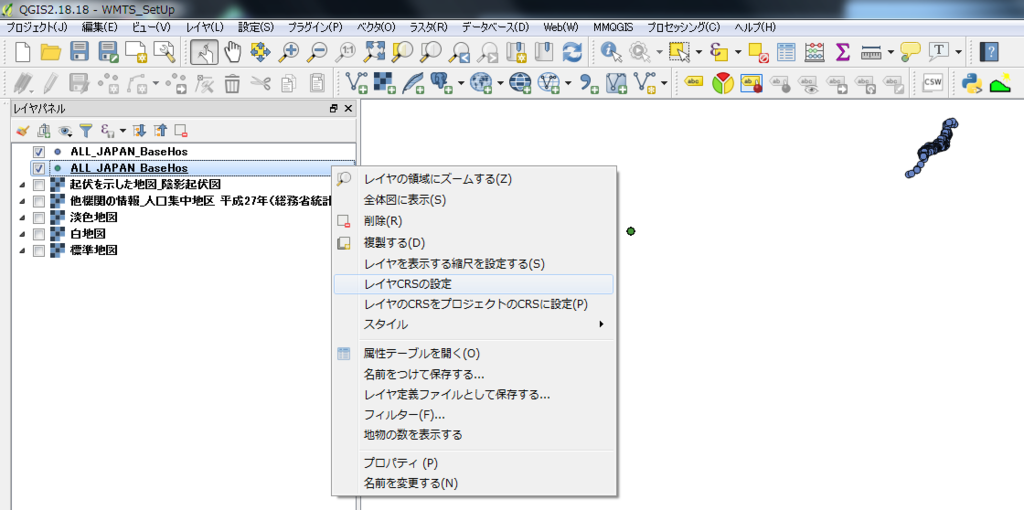Choose 名前をつけて保存する... in context menu
Image resolution: width=1024 pixels, height=510 pixels.
[473, 375]
